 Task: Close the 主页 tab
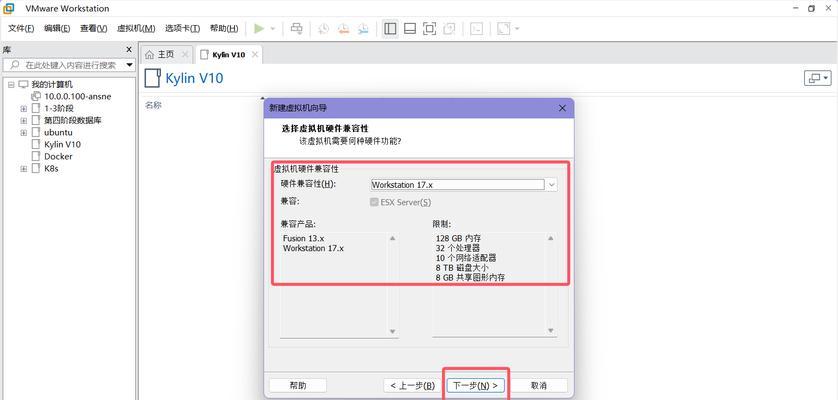(185, 55)
